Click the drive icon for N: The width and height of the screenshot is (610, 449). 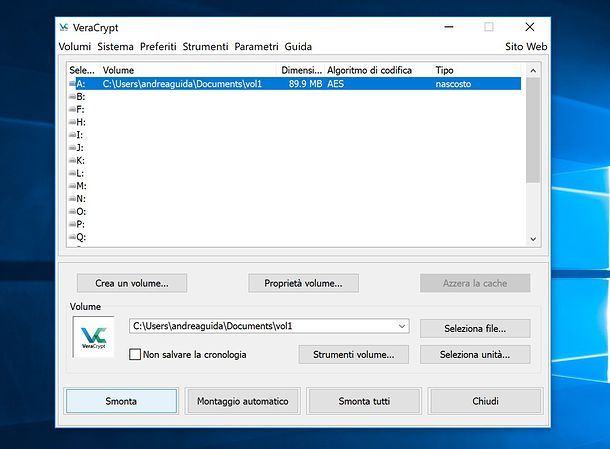pyautogui.click(x=72, y=198)
